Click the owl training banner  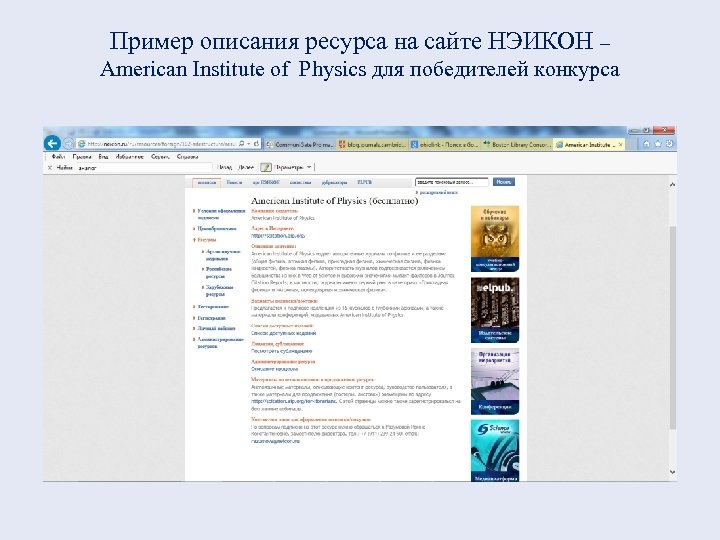coord(495,239)
